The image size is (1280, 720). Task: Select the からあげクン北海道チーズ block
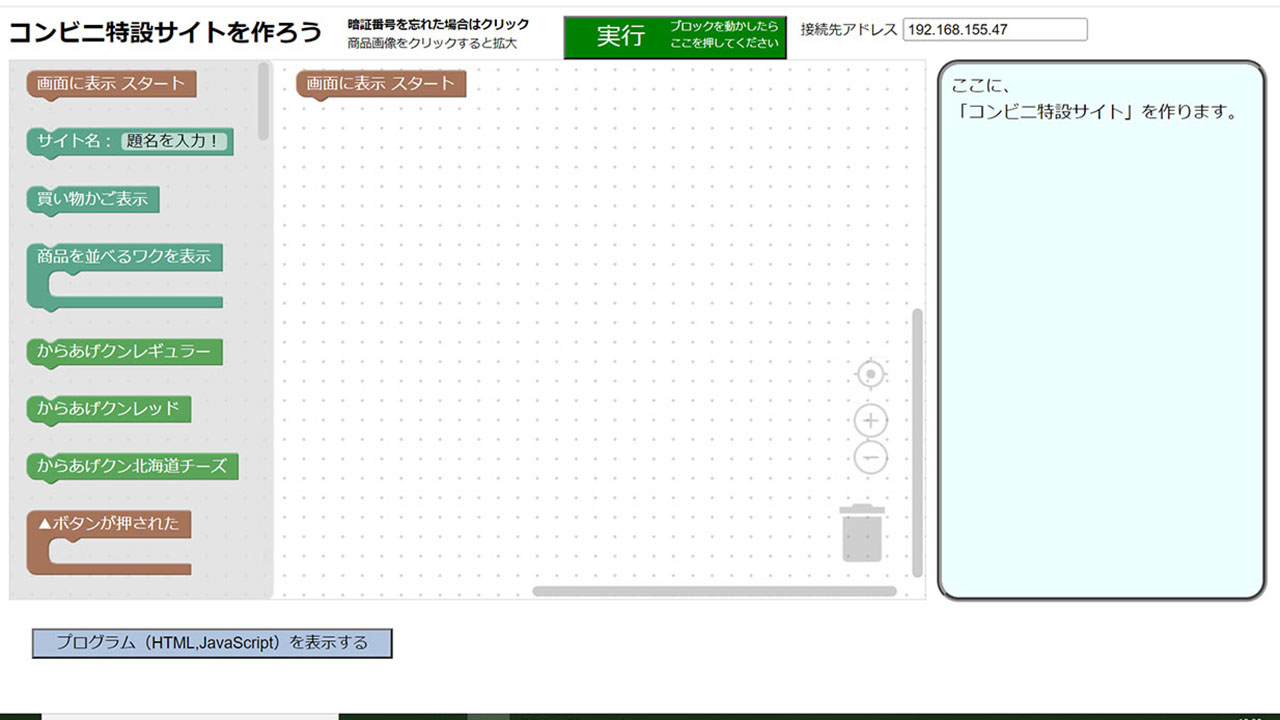click(133, 467)
